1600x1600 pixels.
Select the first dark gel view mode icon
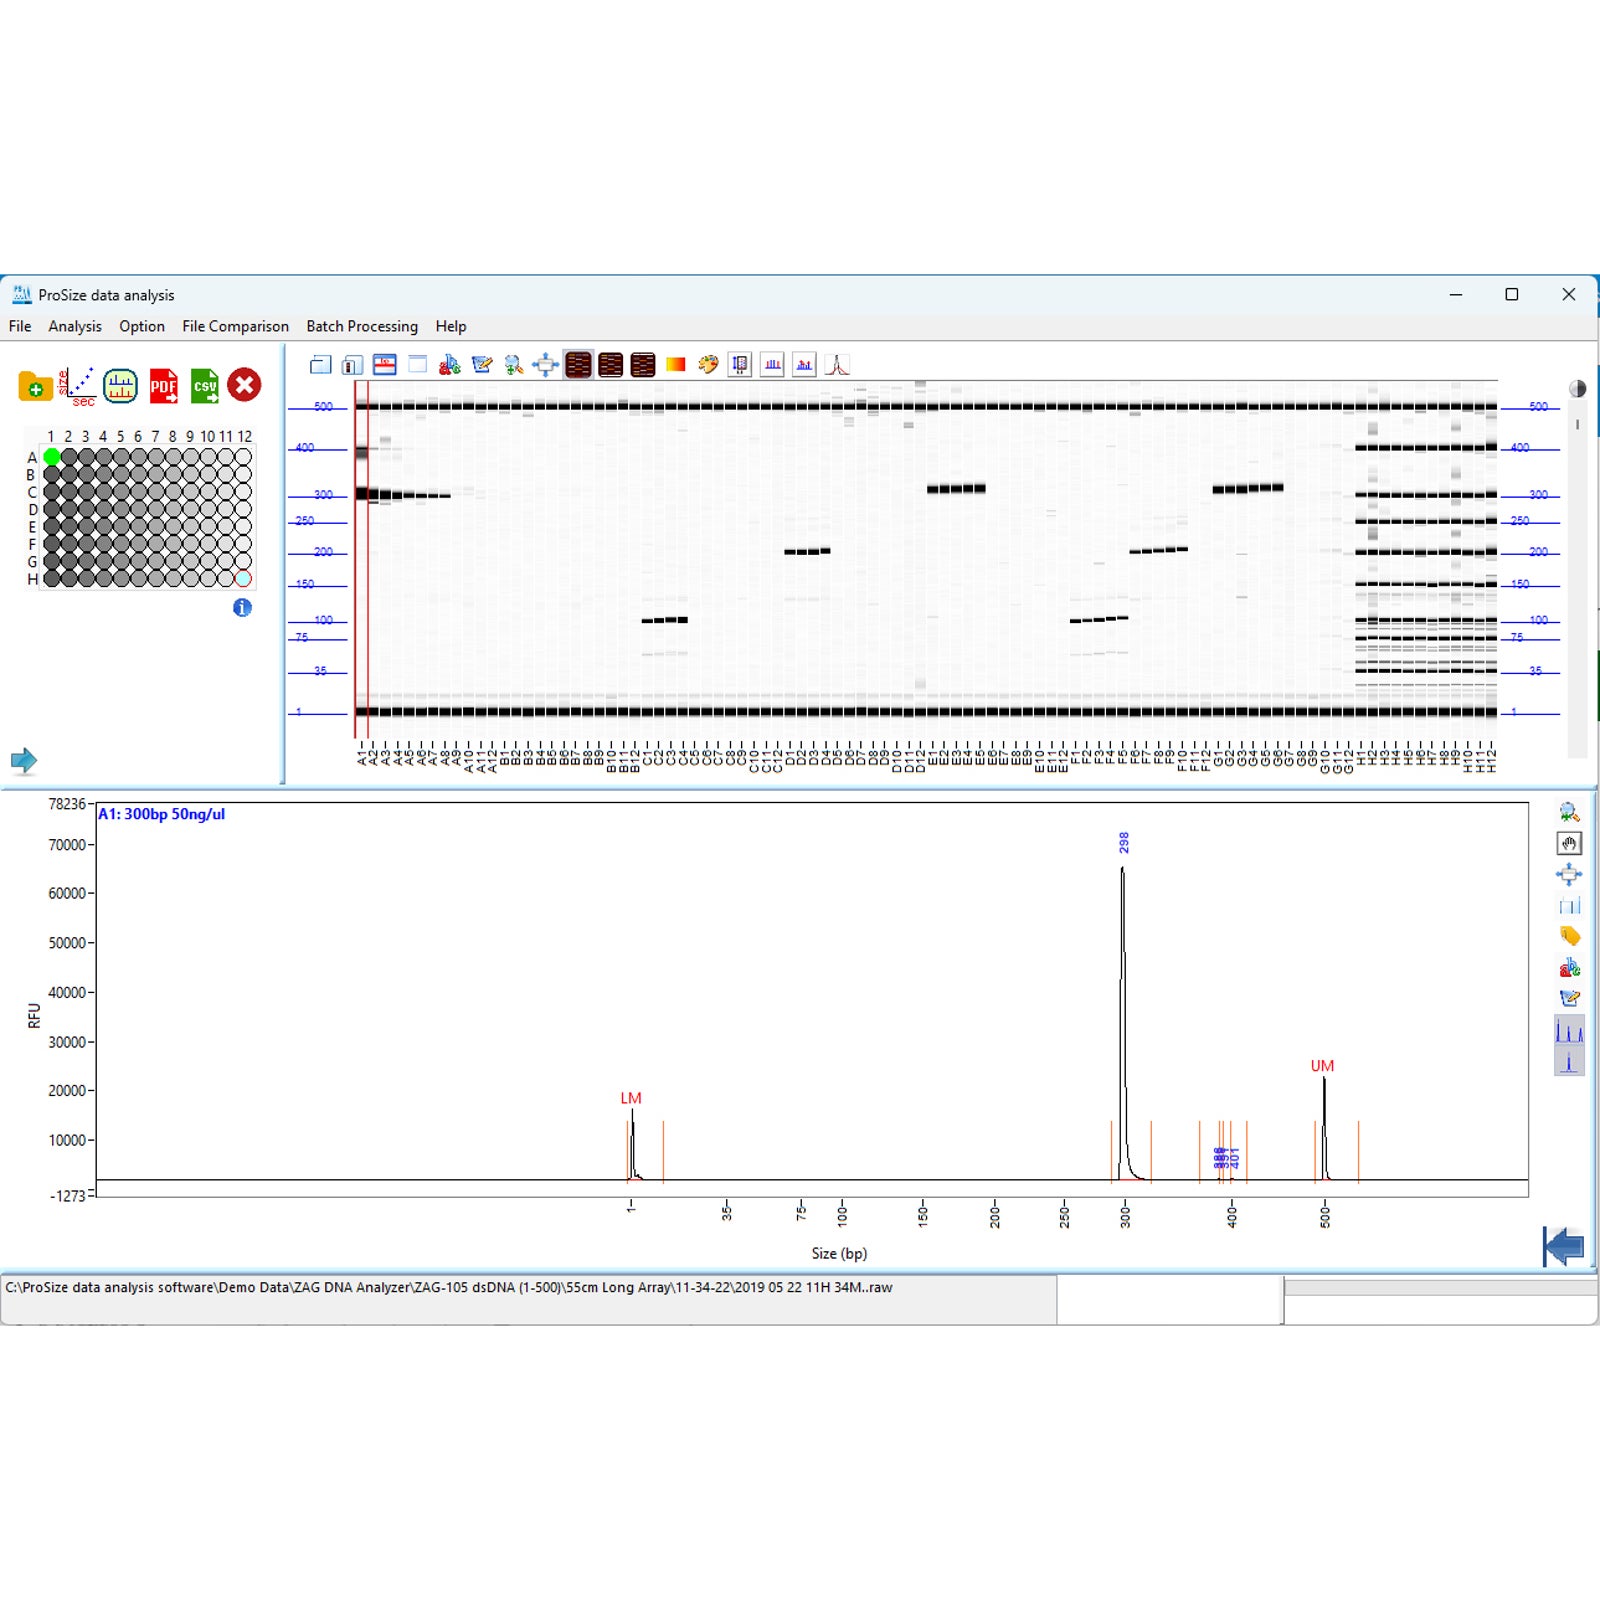578,365
